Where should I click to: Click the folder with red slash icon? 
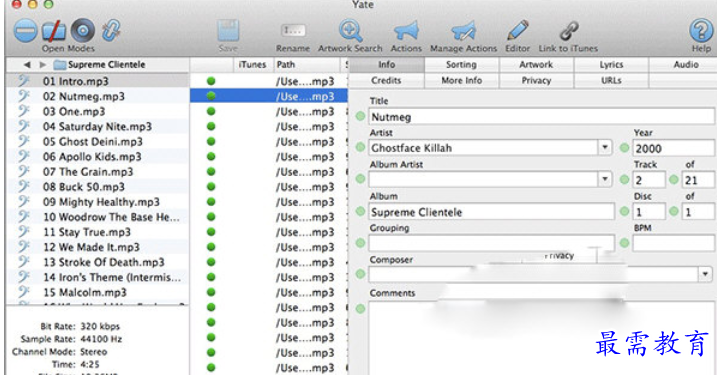coord(54,31)
